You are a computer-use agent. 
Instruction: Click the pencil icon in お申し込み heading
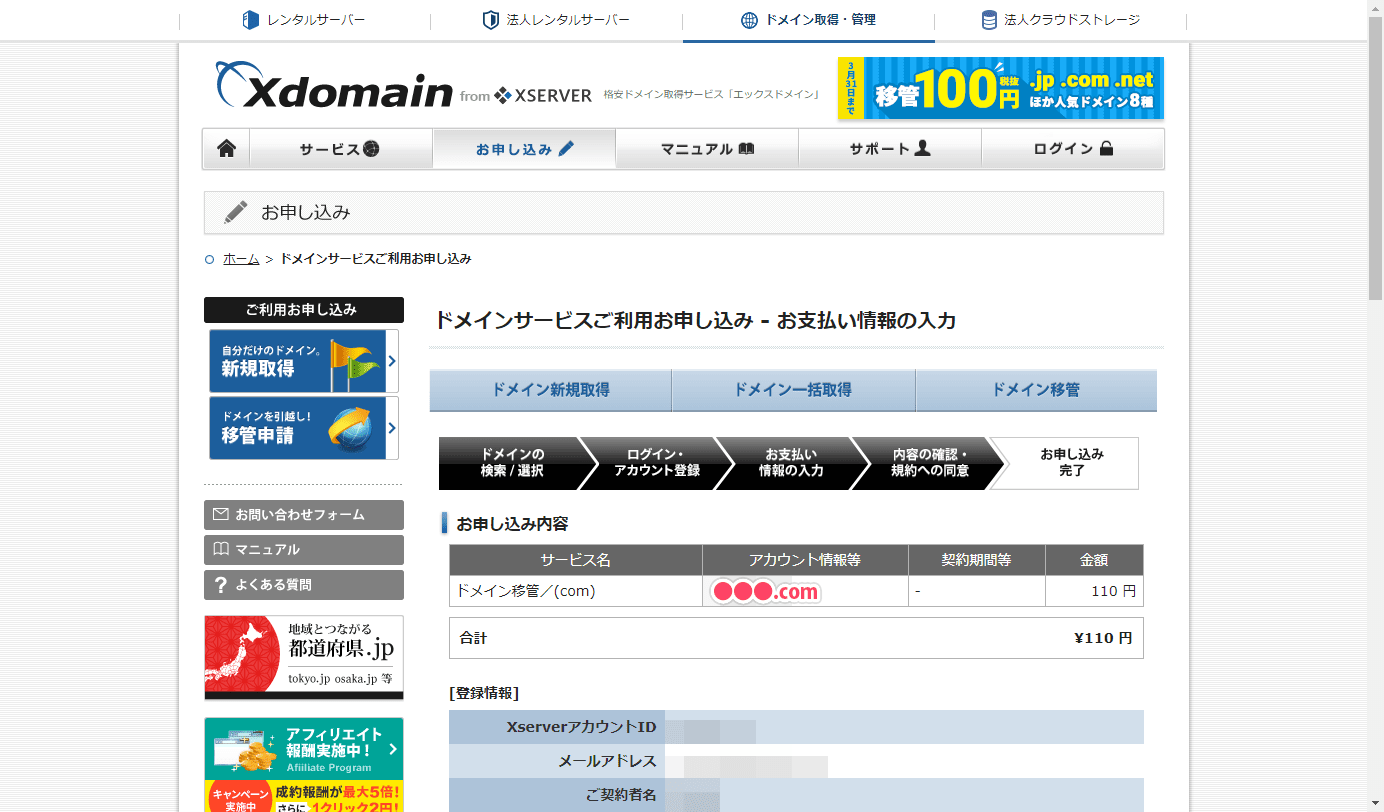(x=236, y=212)
